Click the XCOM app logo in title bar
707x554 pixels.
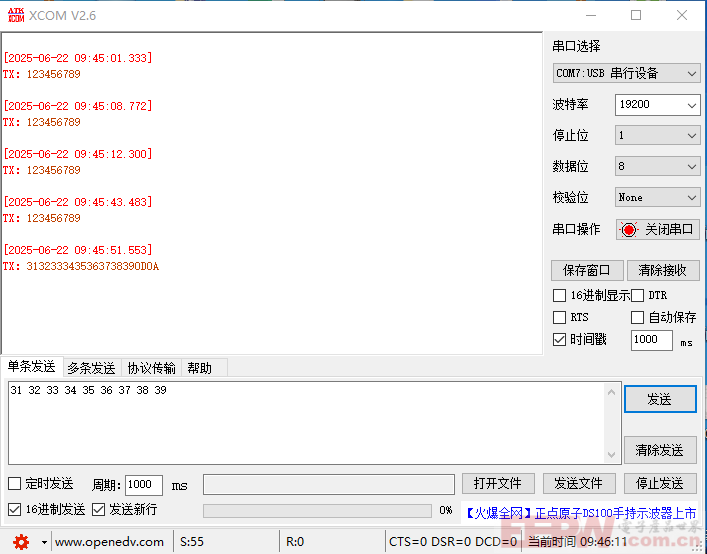[16, 15]
